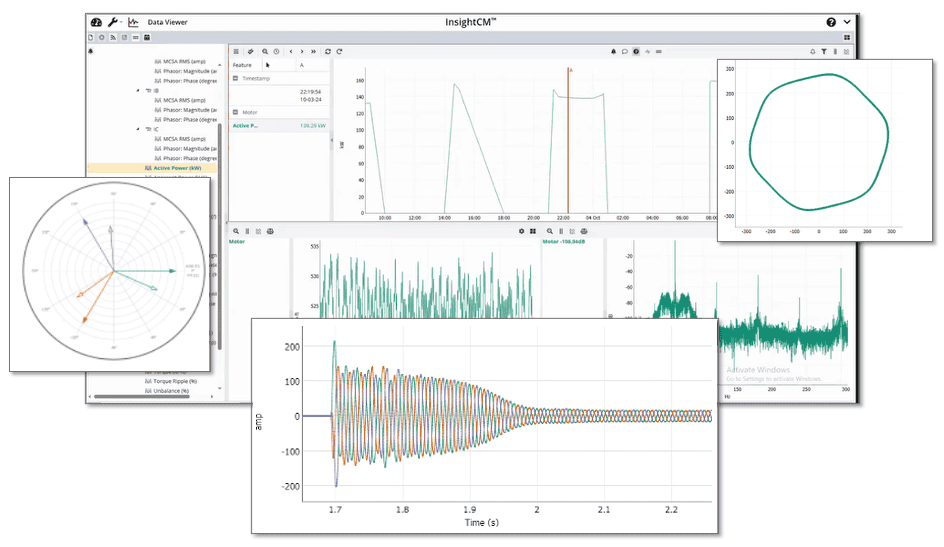Image resolution: width=944 pixels, height=547 pixels.
Task: Open the wrench configuration menu
Action: pyautogui.click(x=113, y=22)
